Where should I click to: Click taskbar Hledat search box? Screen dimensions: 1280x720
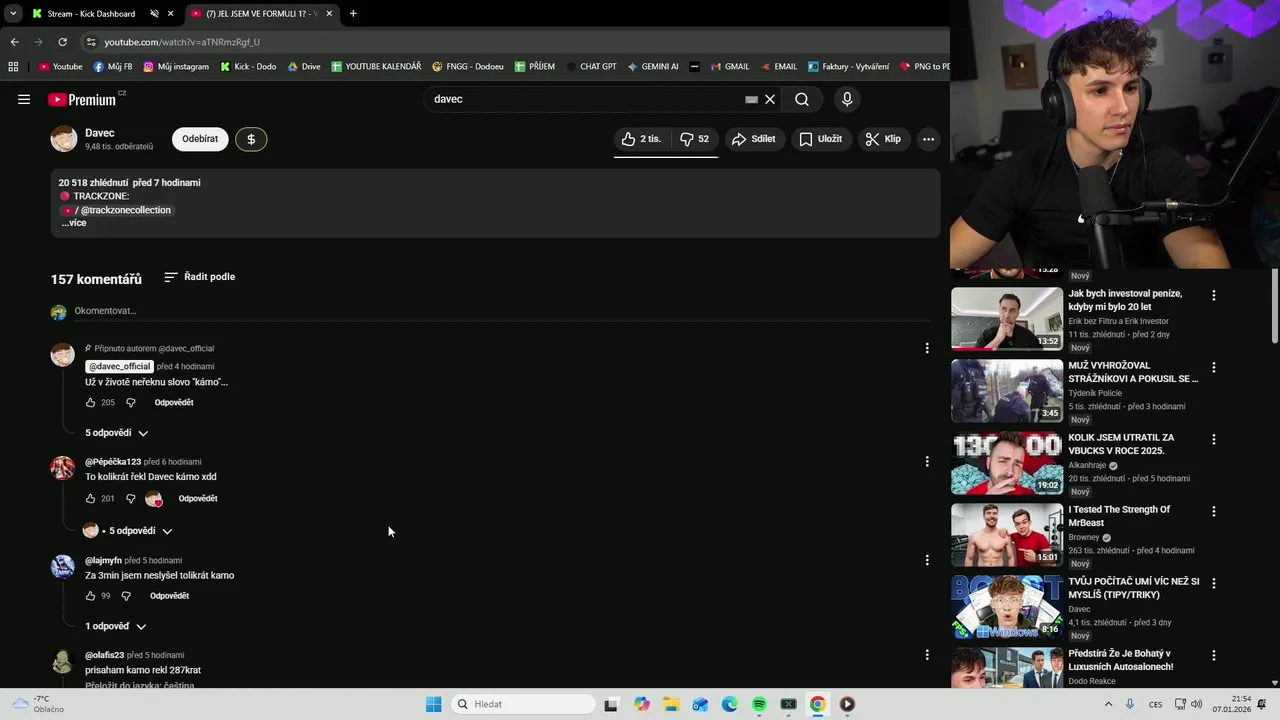tap(522, 704)
